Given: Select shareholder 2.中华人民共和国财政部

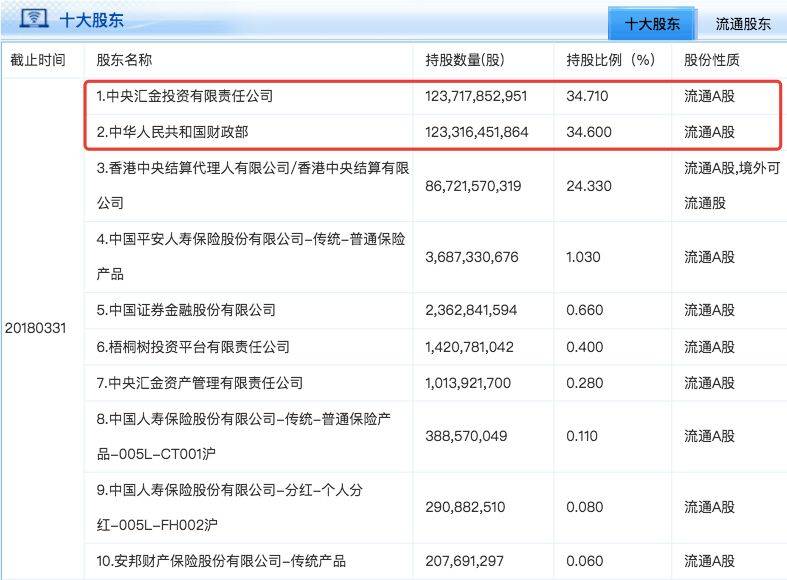Looking at the screenshot, I should coord(173,132).
